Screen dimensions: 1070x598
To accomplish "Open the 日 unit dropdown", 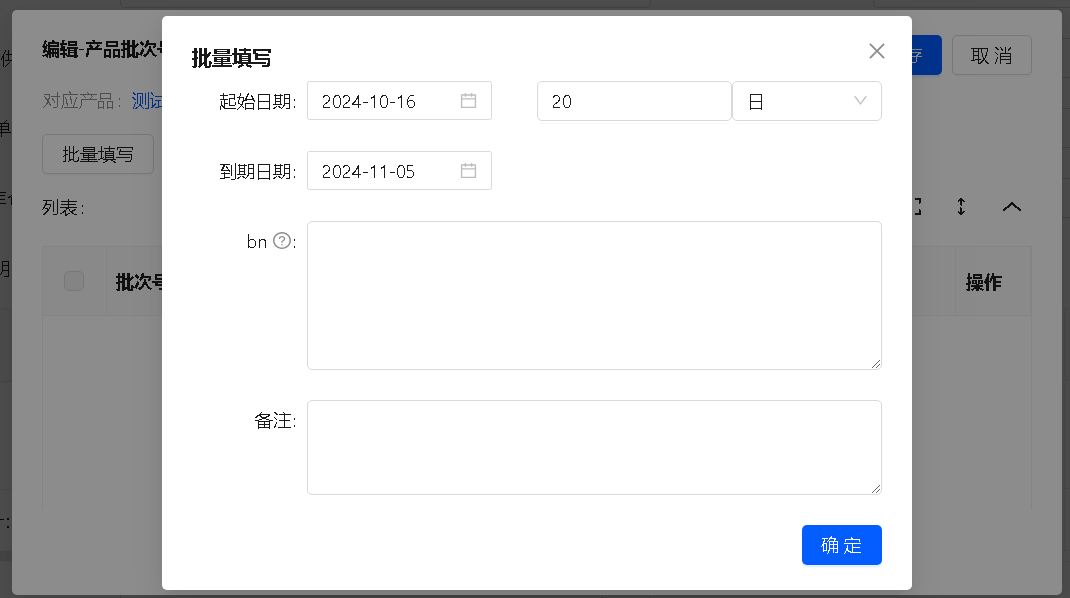I will click(806, 101).
